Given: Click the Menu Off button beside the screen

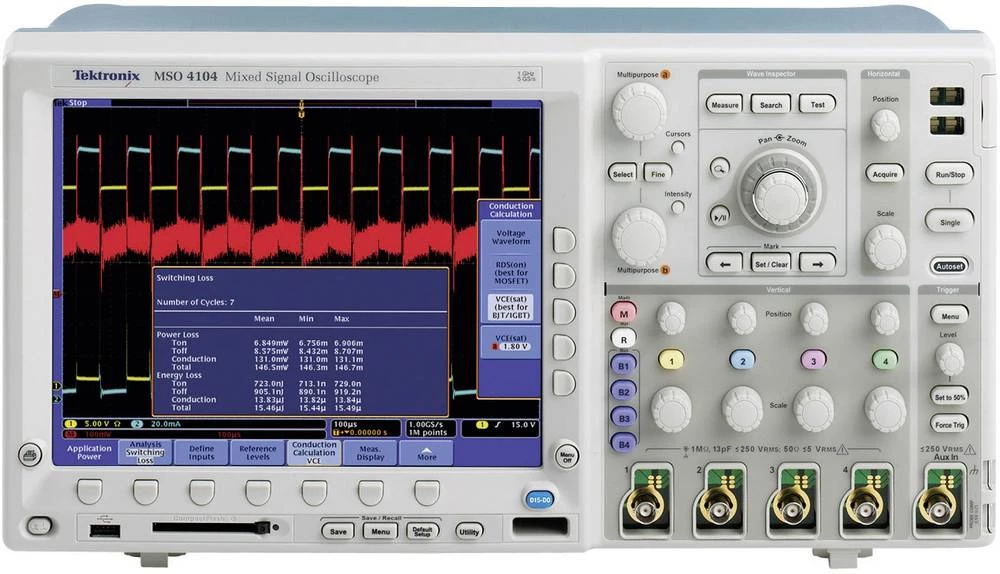Looking at the screenshot, I should click(566, 455).
